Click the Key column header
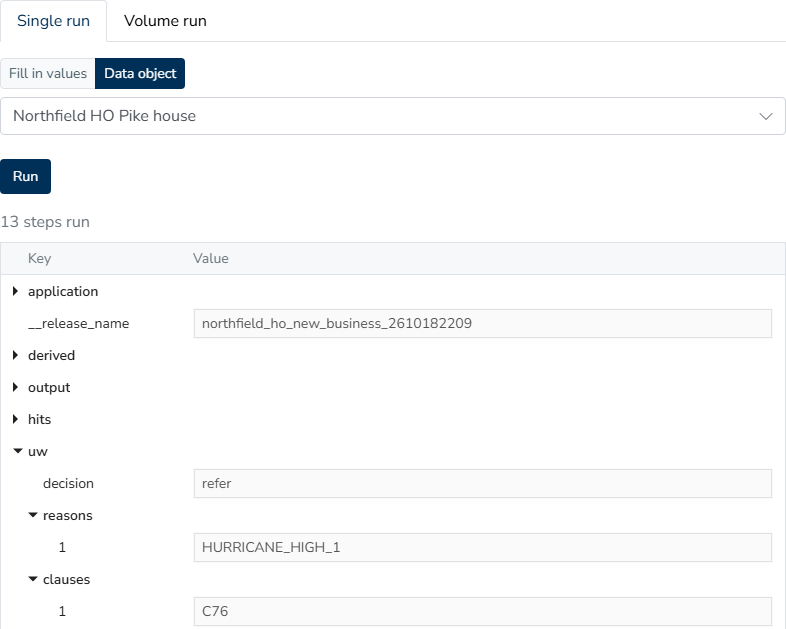This screenshot has width=786, height=629. [x=40, y=259]
